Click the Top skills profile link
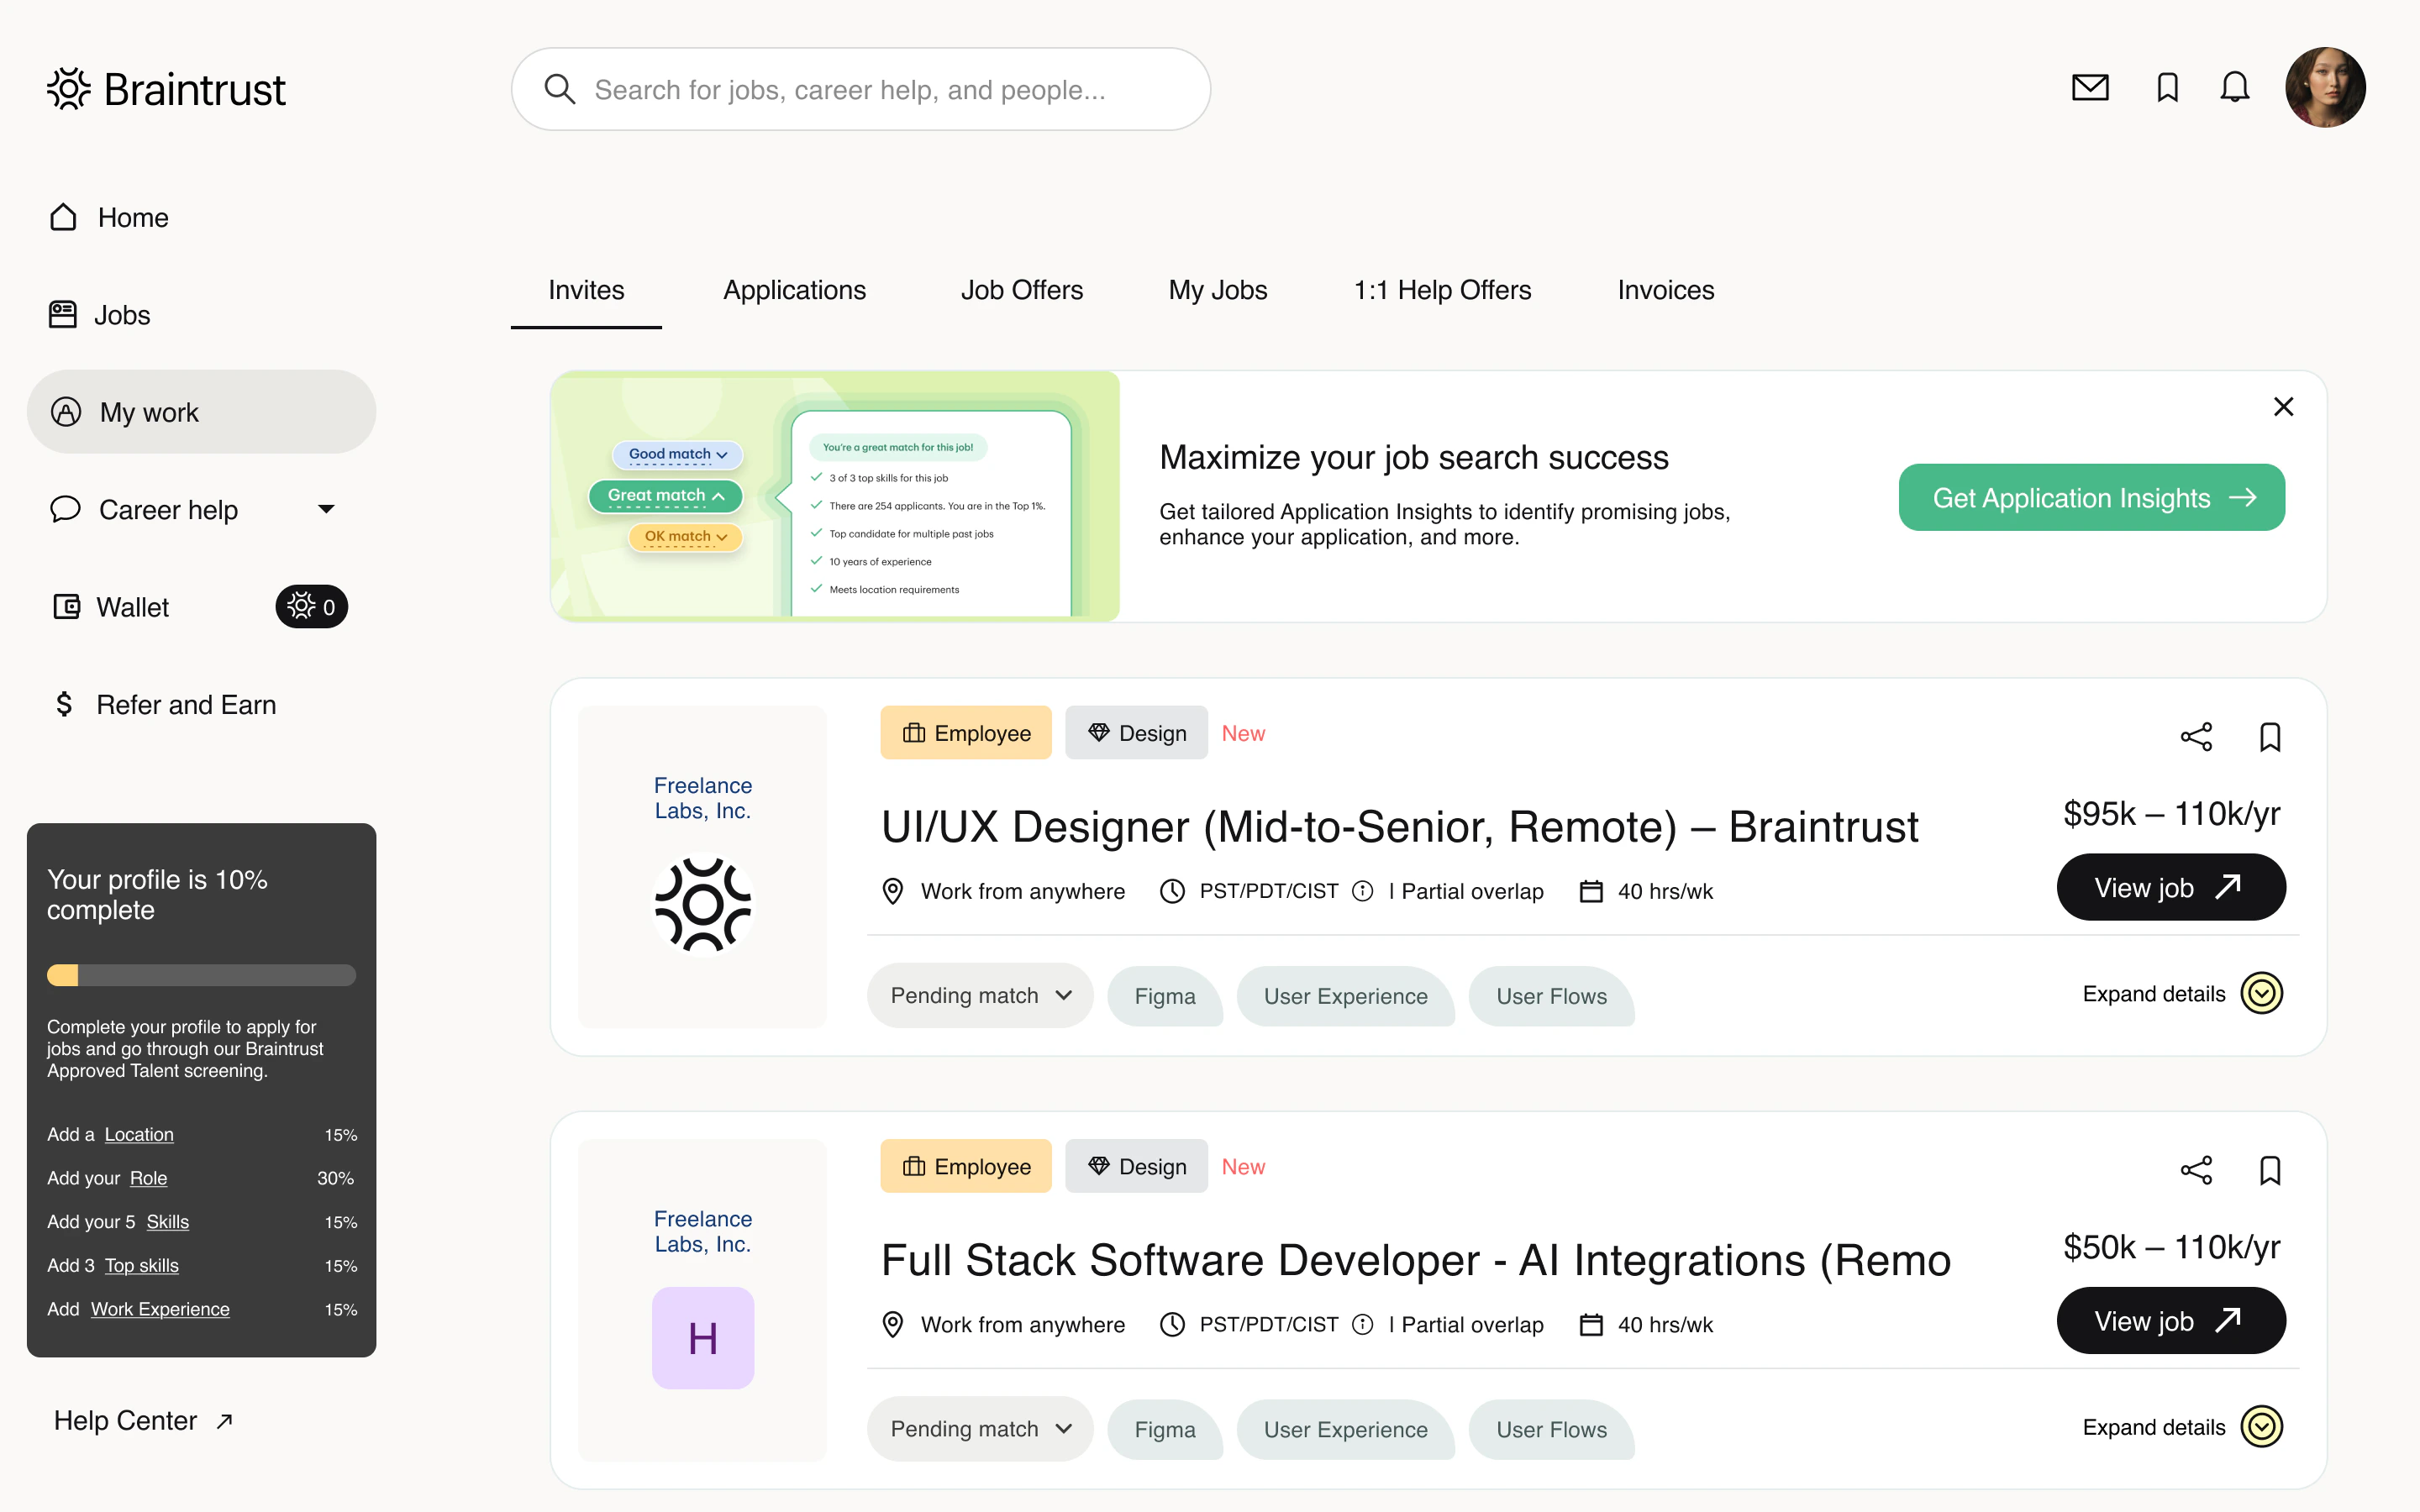The width and height of the screenshot is (2420, 1512). point(141,1265)
